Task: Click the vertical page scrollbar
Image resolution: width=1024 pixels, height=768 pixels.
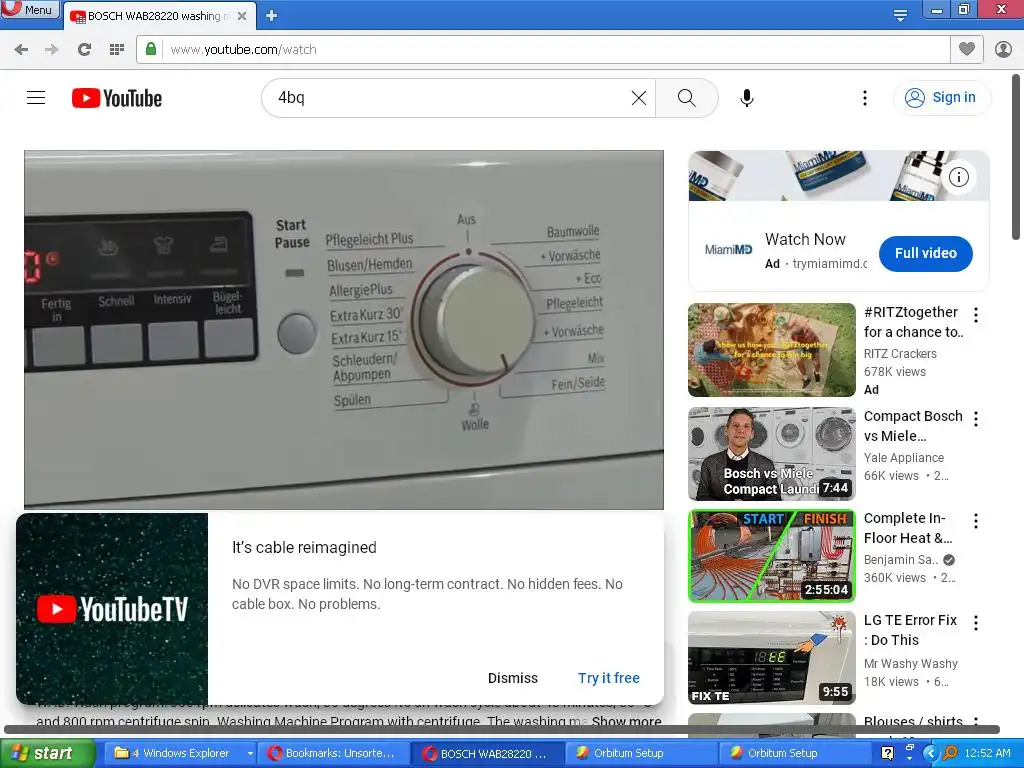Action: click(1016, 157)
